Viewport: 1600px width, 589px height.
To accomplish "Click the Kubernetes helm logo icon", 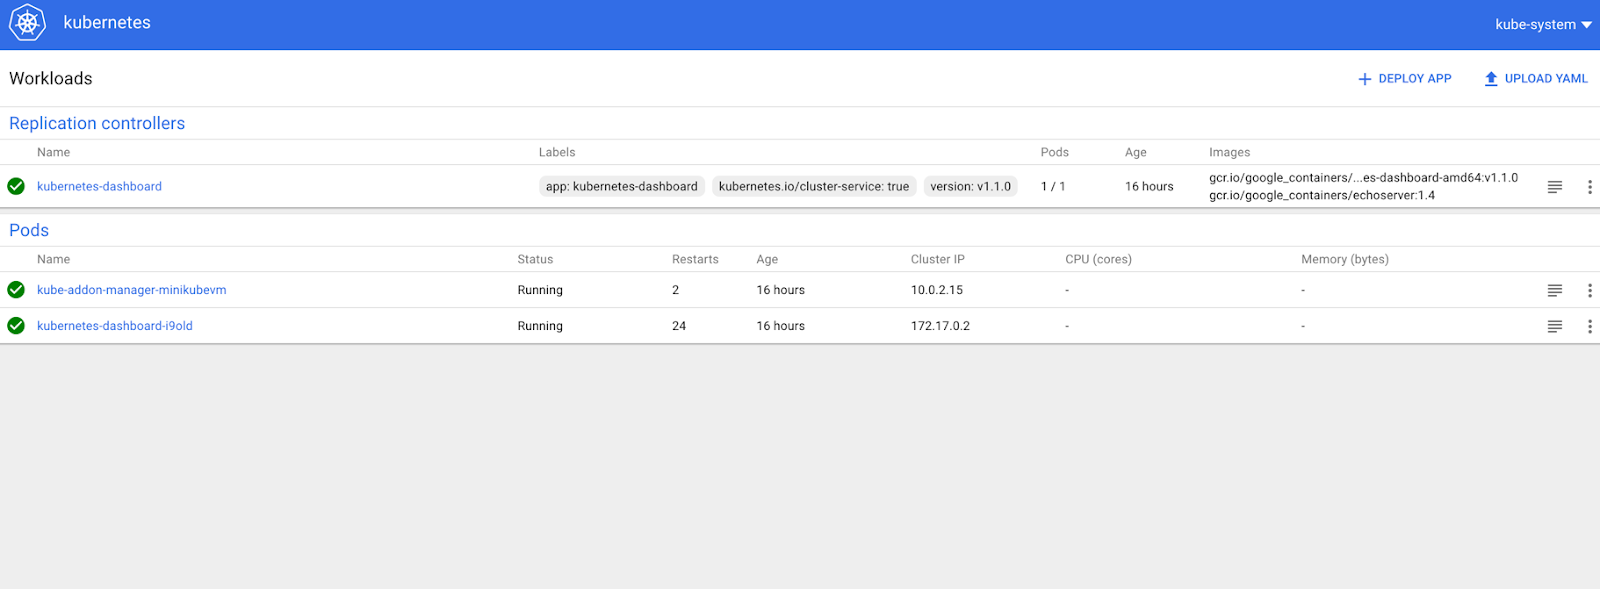I will [27, 23].
